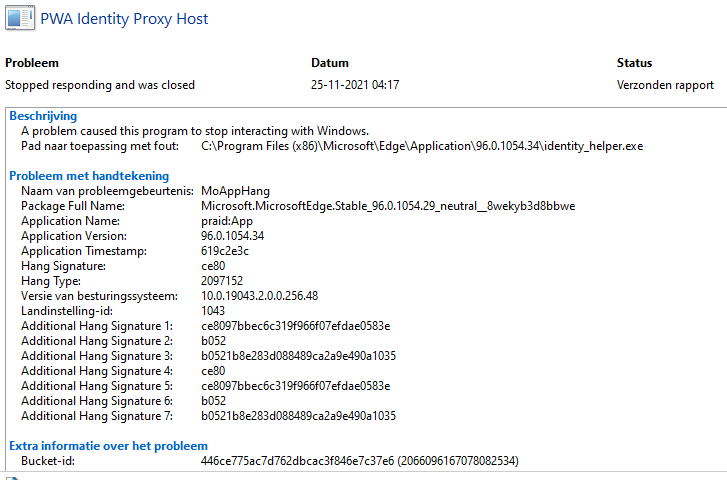The width and height of the screenshot is (727, 480).
Task: Select 'Stopped responding and was closed' text
Action: point(100,85)
